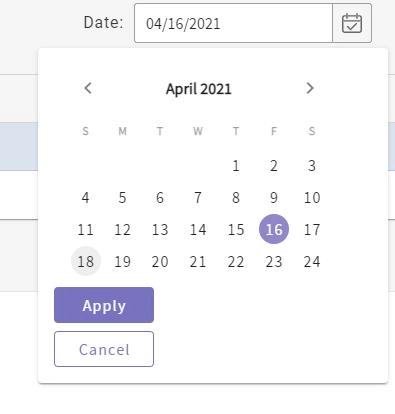The image size is (395, 414).
Task: Cancel the date selection
Action: point(104,349)
